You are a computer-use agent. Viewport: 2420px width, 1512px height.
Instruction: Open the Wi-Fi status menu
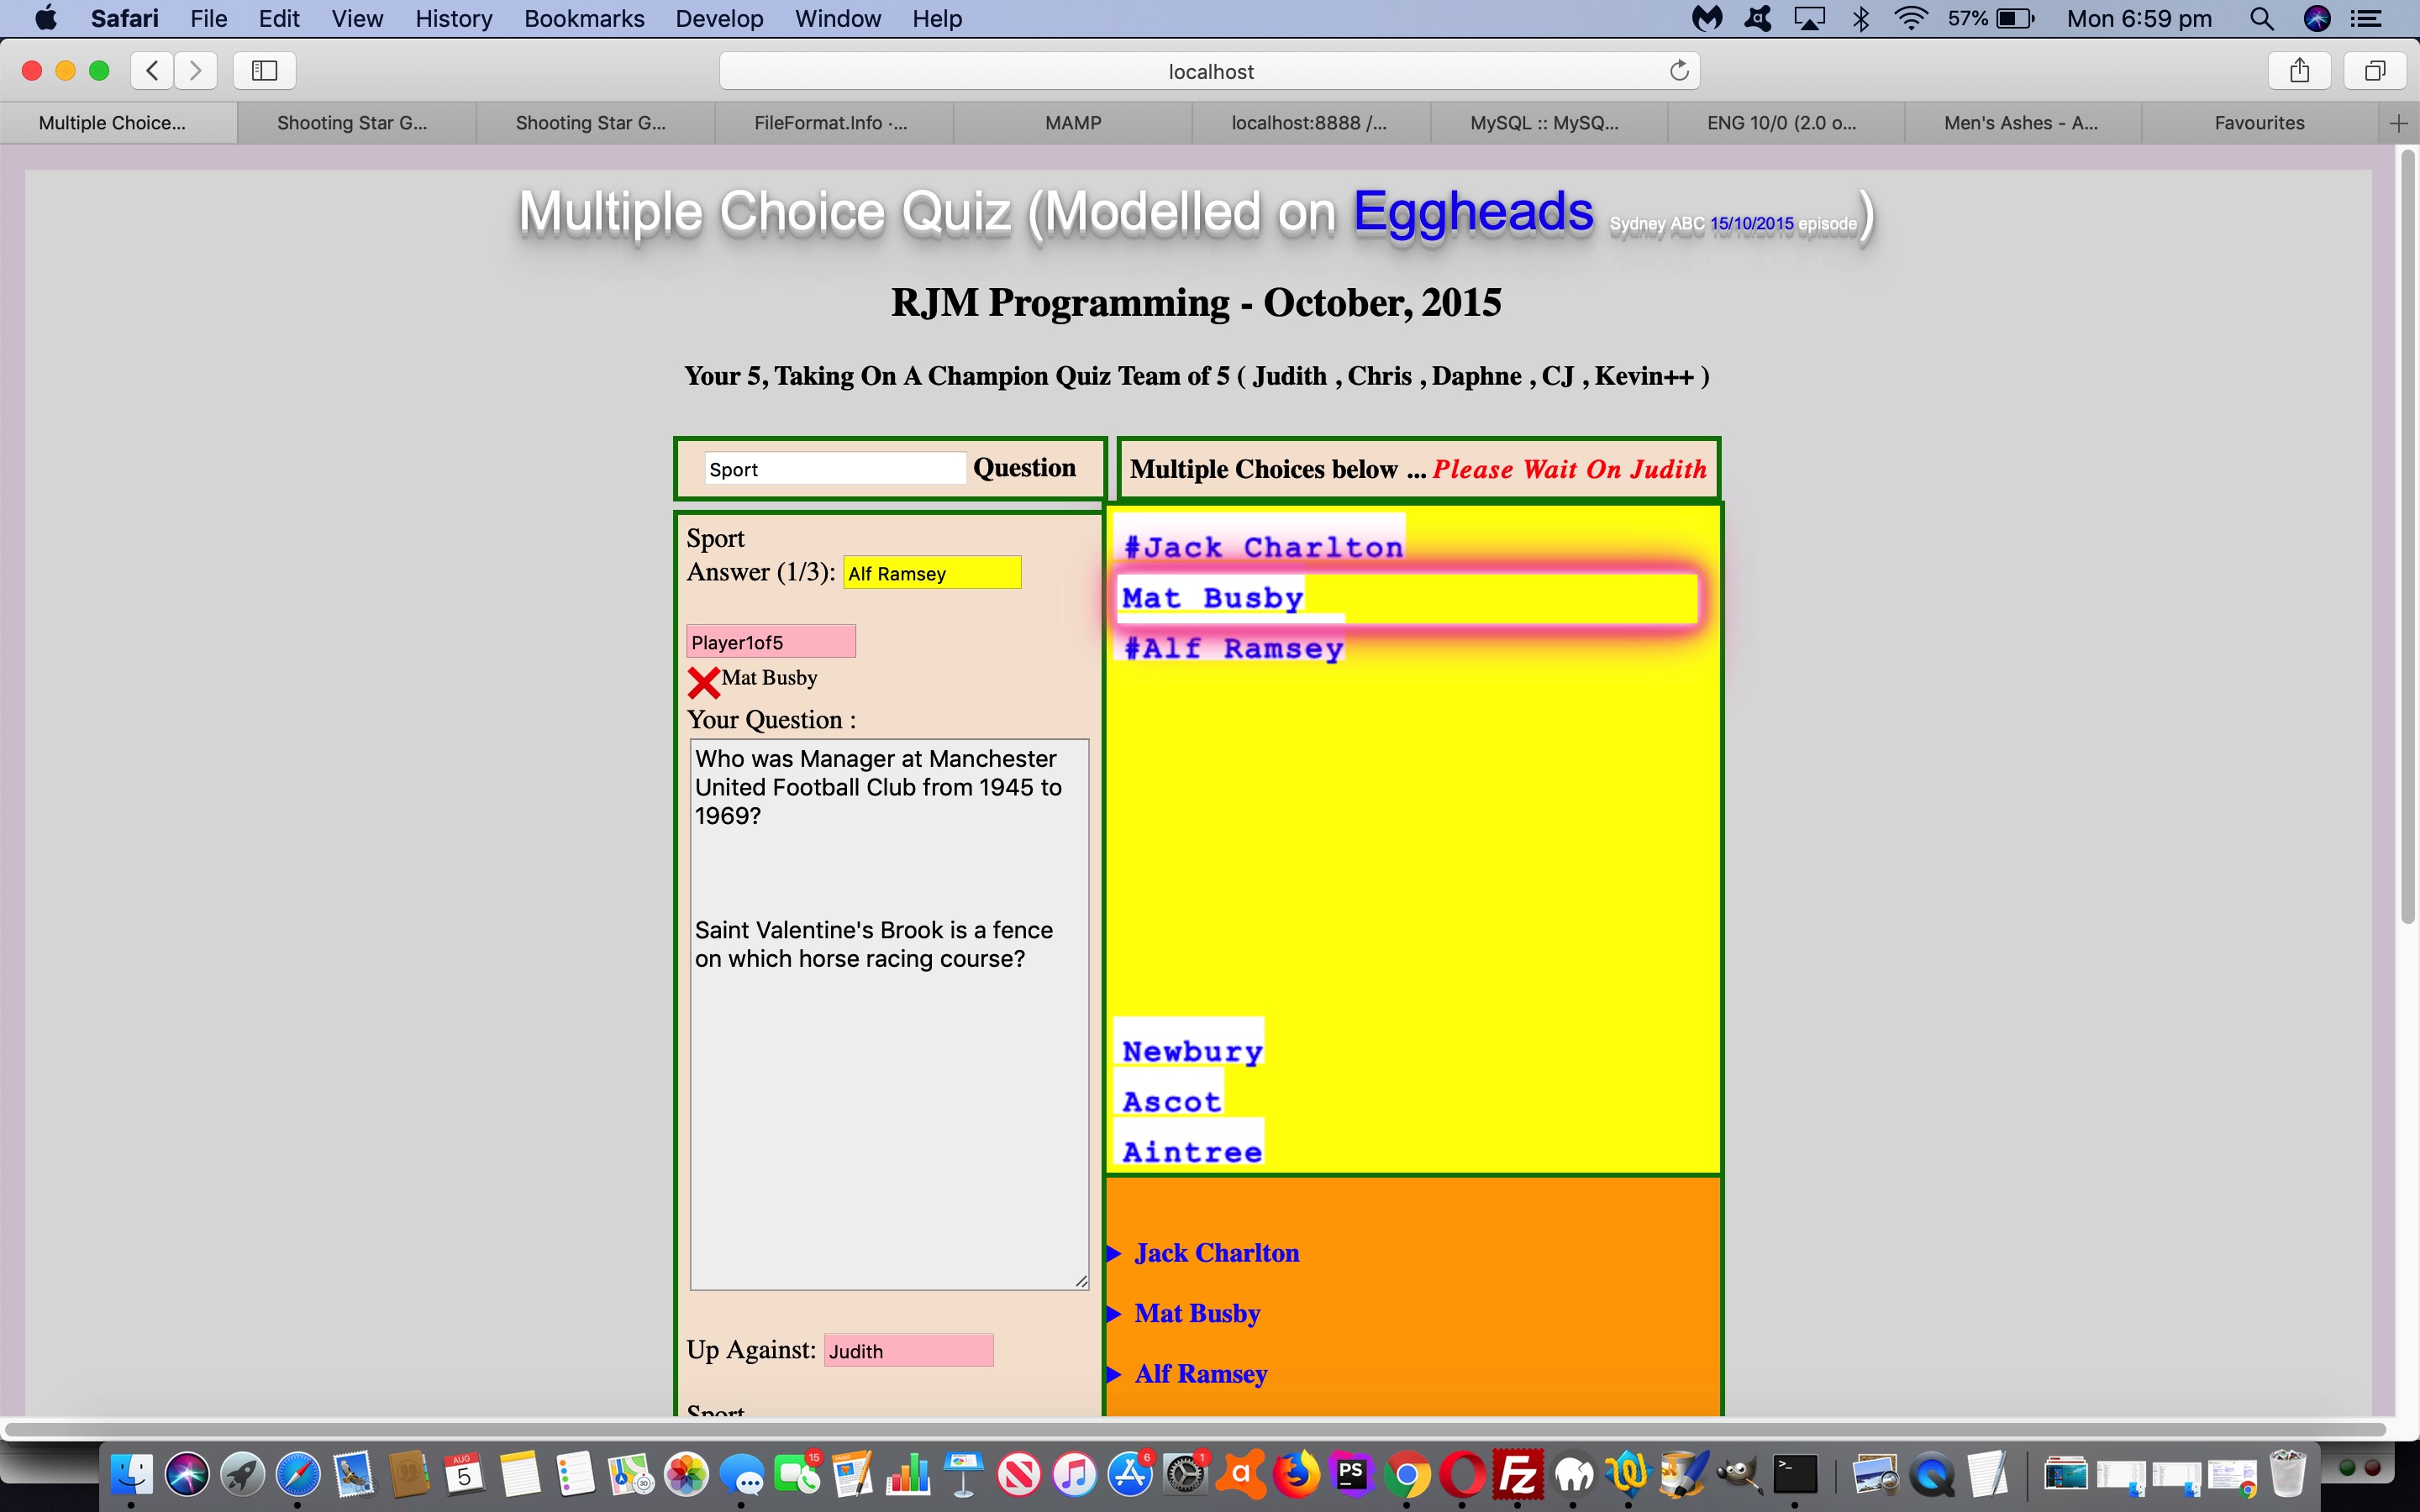click(1911, 18)
